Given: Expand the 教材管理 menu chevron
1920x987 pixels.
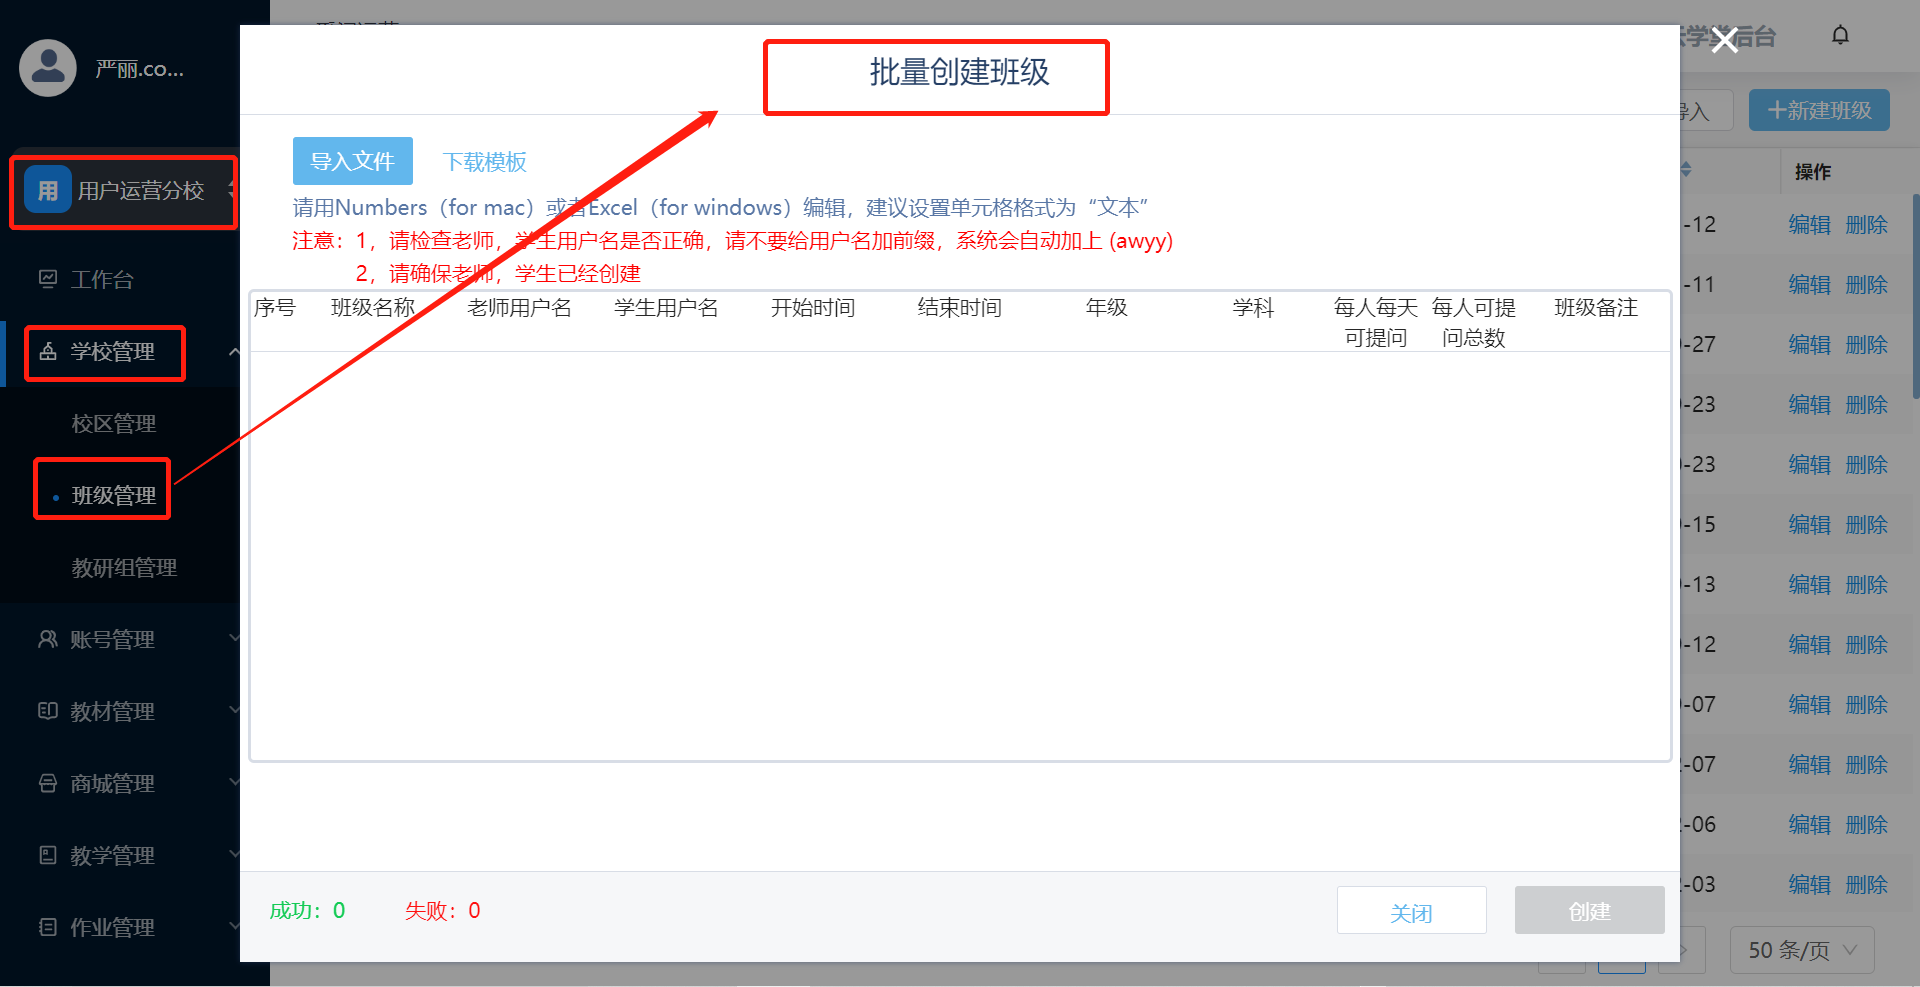Looking at the screenshot, I should click(x=234, y=709).
